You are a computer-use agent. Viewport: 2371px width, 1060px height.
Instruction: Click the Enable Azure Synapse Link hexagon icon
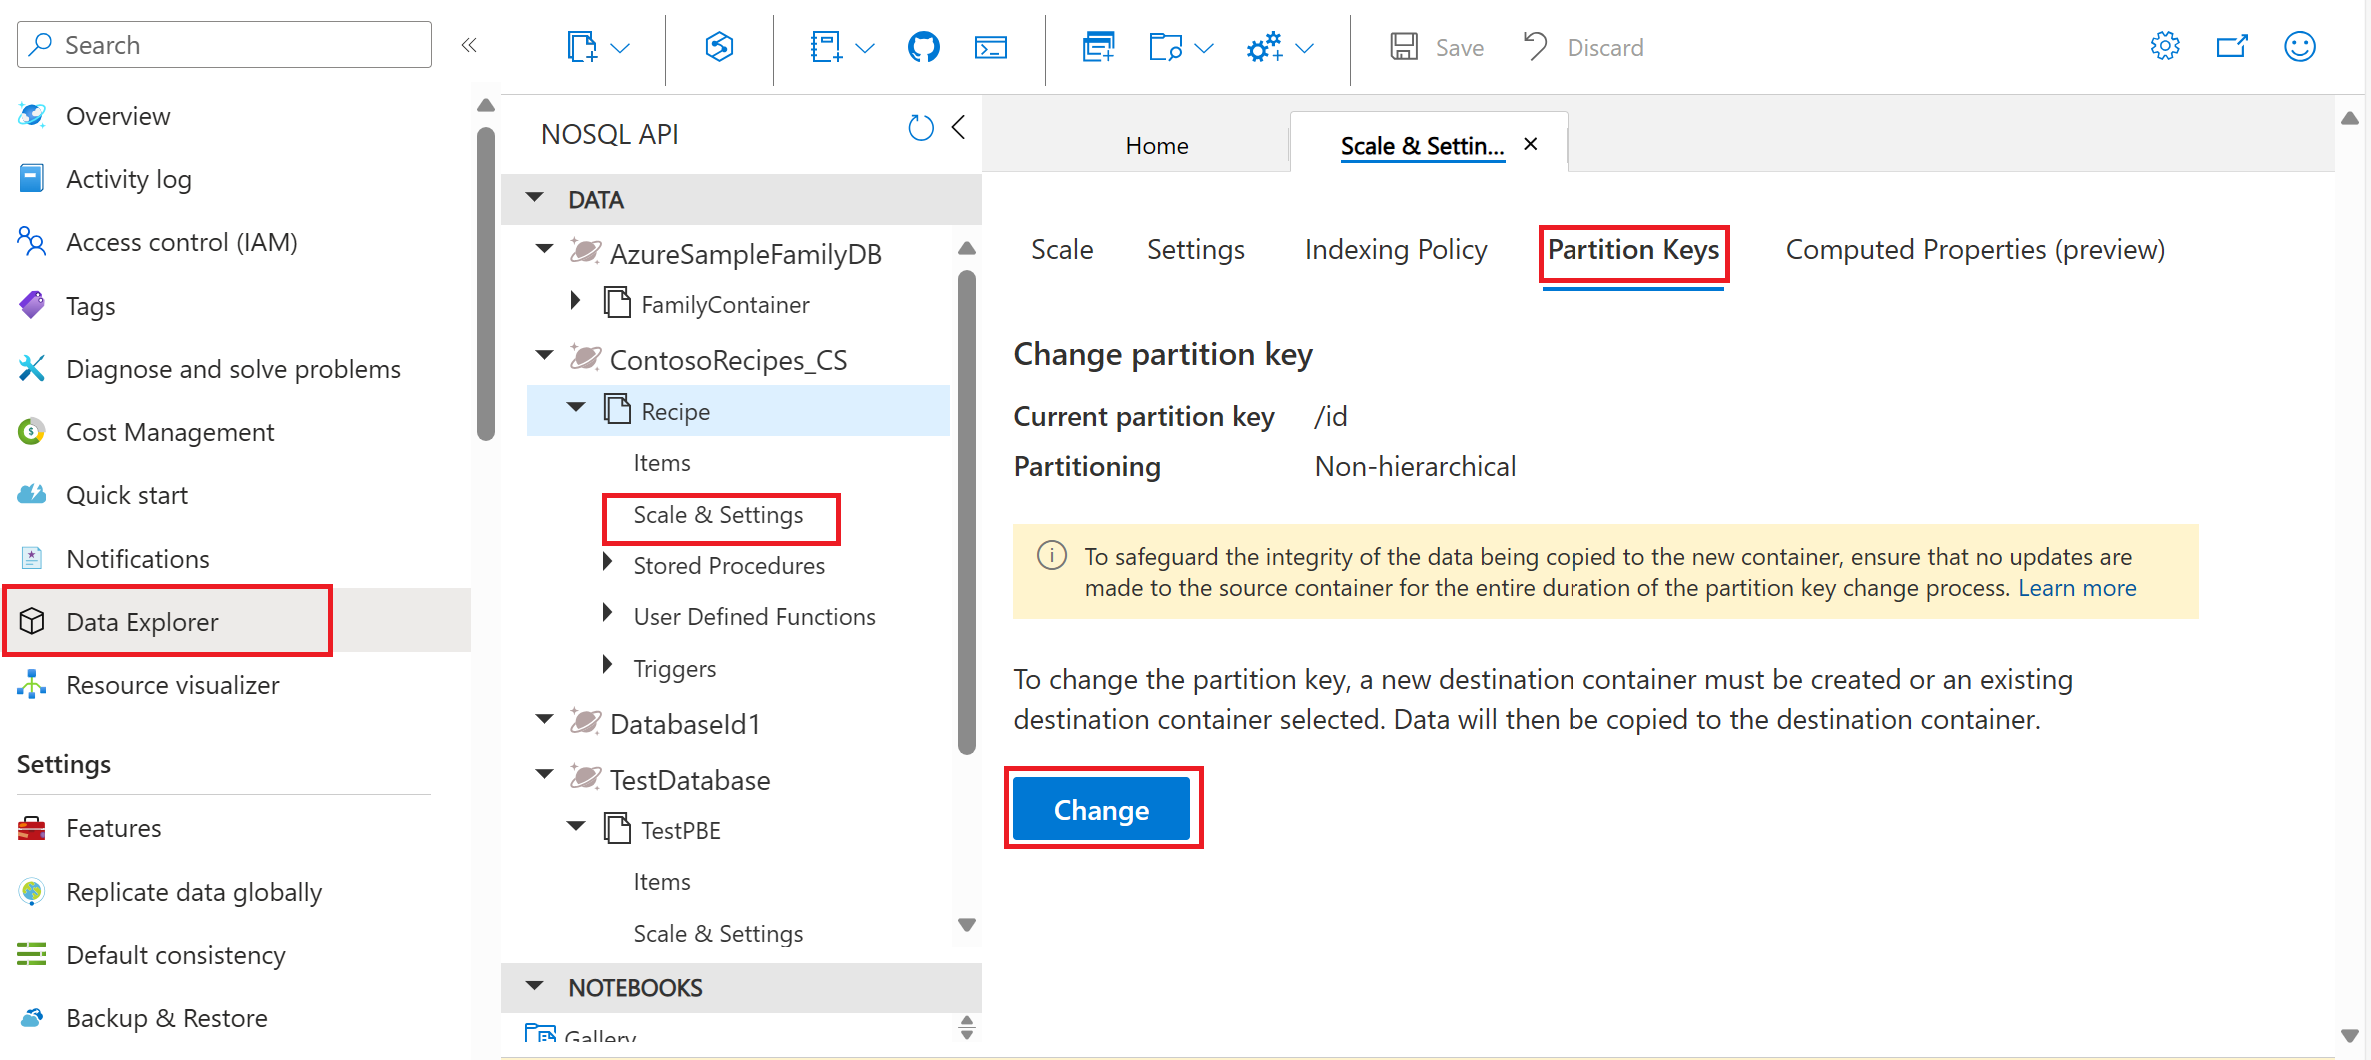[x=718, y=46]
